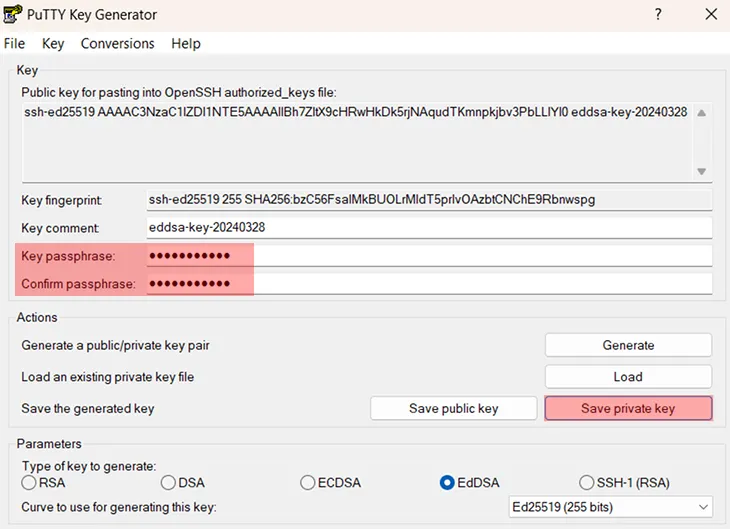
Task: Select the SSH-1 (RSA) key type
Action: point(587,483)
